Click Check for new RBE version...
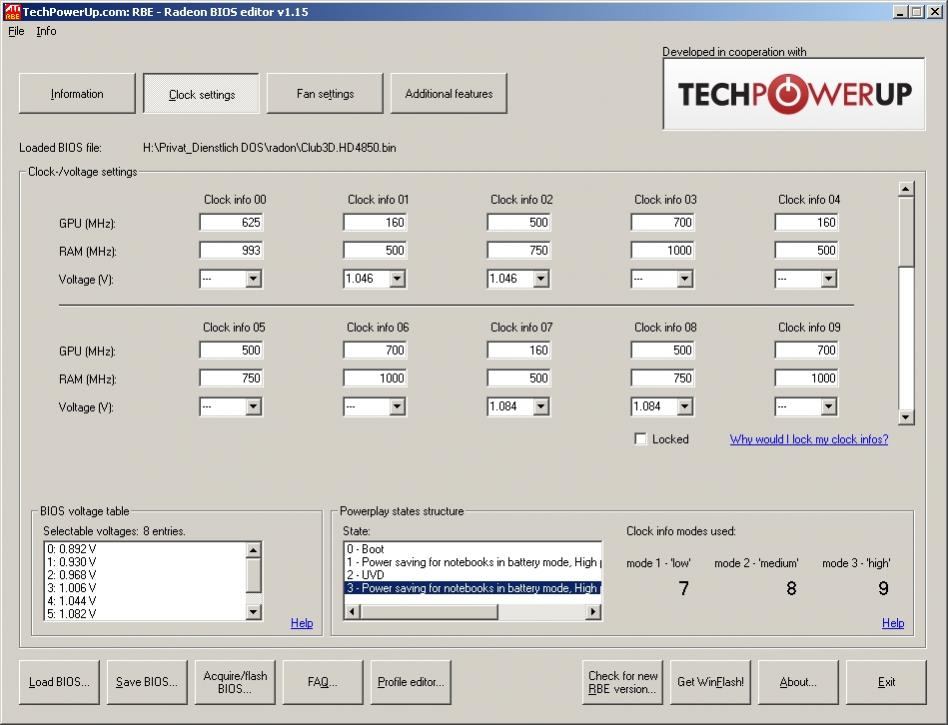948x725 pixels. tap(623, 682)
